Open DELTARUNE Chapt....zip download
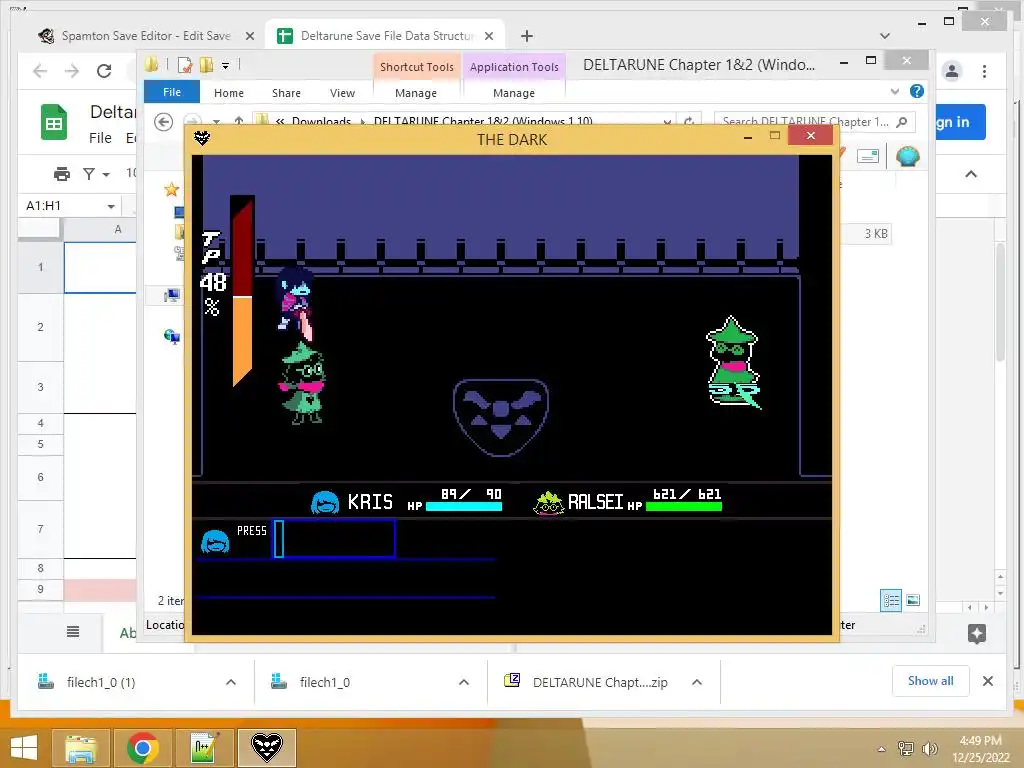1024x768 pixels. pos(600,682)
